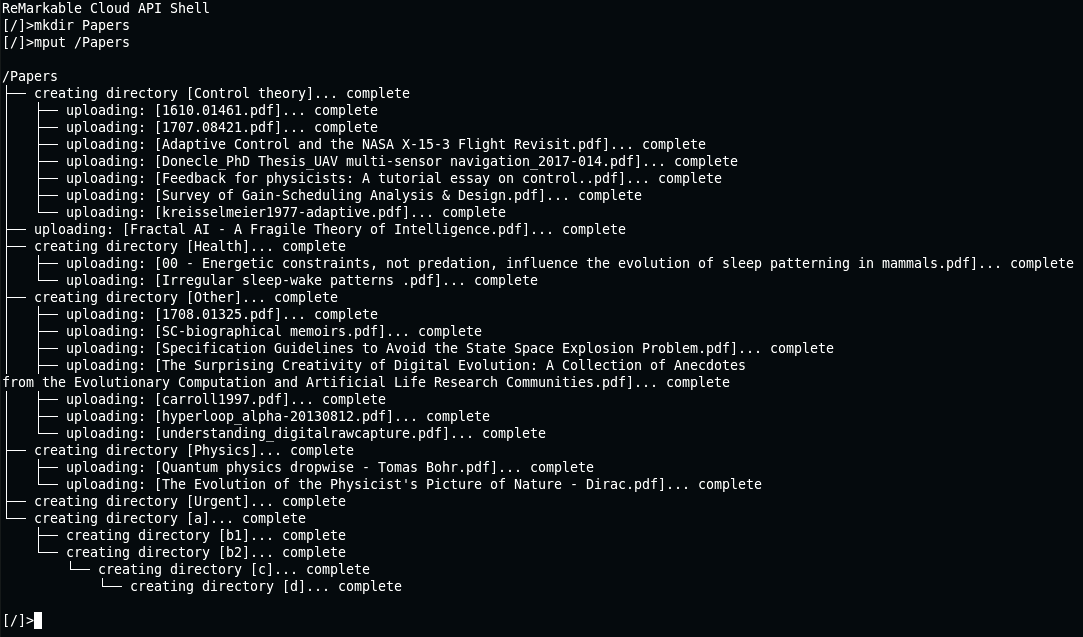Click the Control theory directory line

[222, 93]
